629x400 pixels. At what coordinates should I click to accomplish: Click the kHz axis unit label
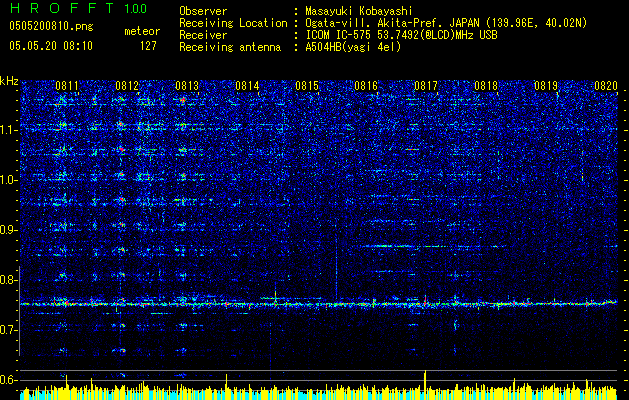(9, 81)
